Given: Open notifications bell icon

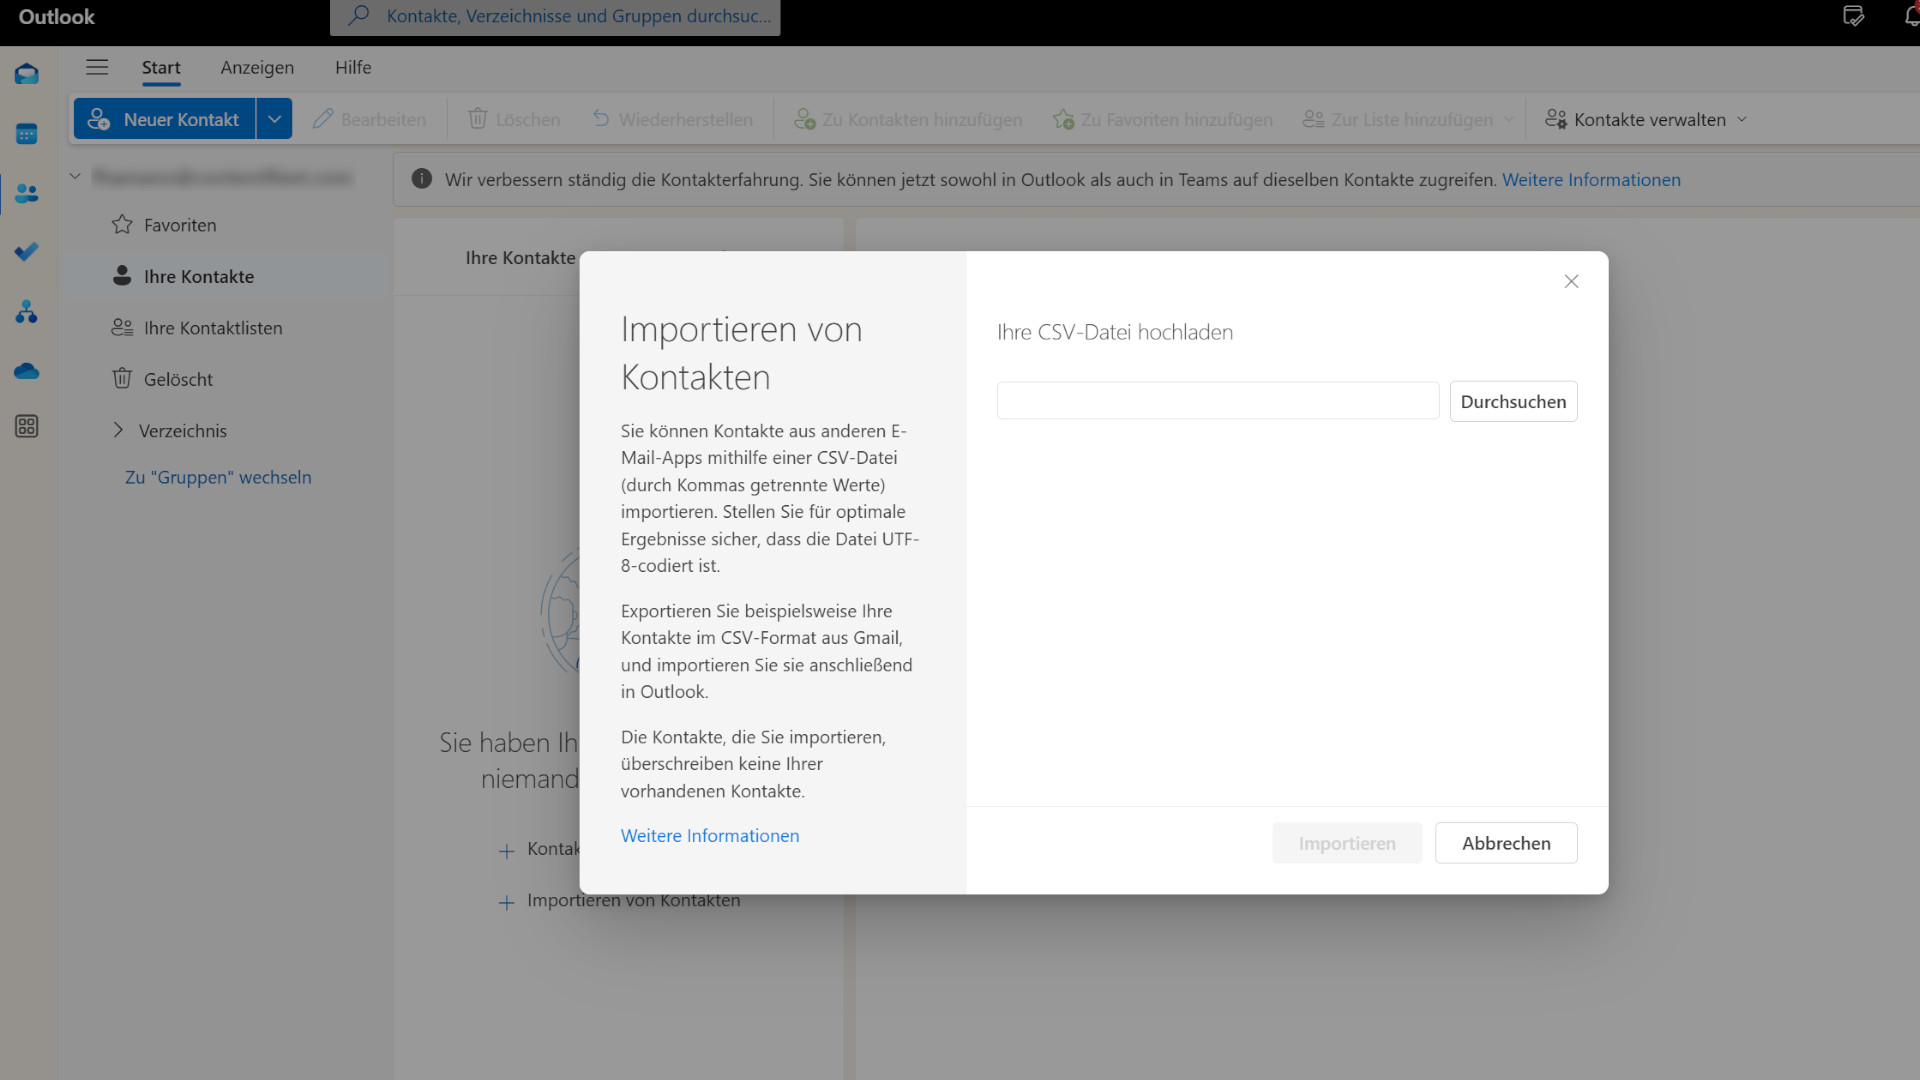Looking at the screenshot, I should (1911, 16).
